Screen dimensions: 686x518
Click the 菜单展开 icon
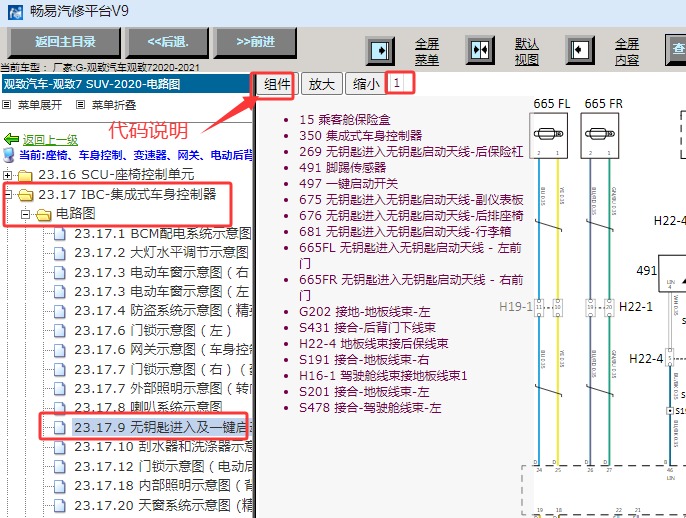click(6, 105)
